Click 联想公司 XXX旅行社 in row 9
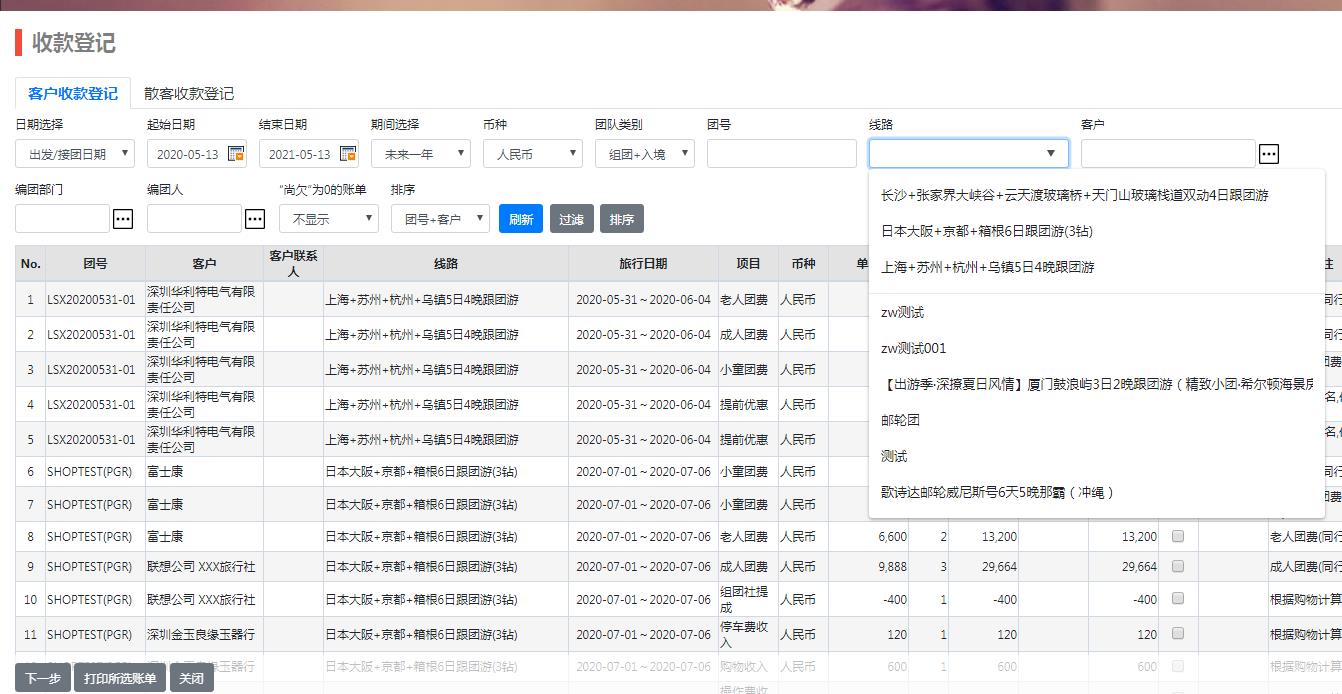Viewport: 1342px width, 694px height. [x=201, y=567]
